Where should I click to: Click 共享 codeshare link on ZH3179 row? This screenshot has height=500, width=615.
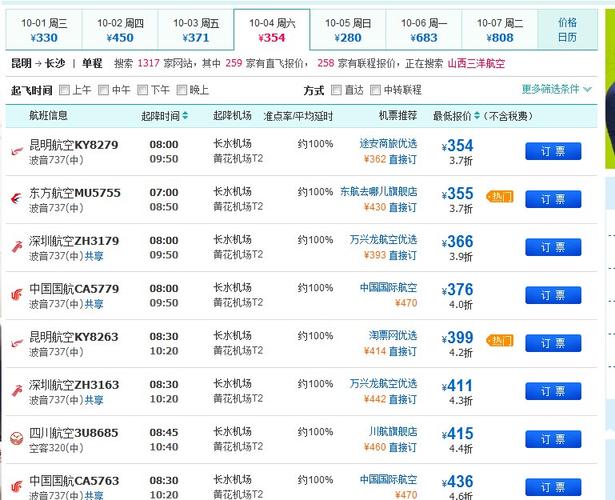pos(94,256)
